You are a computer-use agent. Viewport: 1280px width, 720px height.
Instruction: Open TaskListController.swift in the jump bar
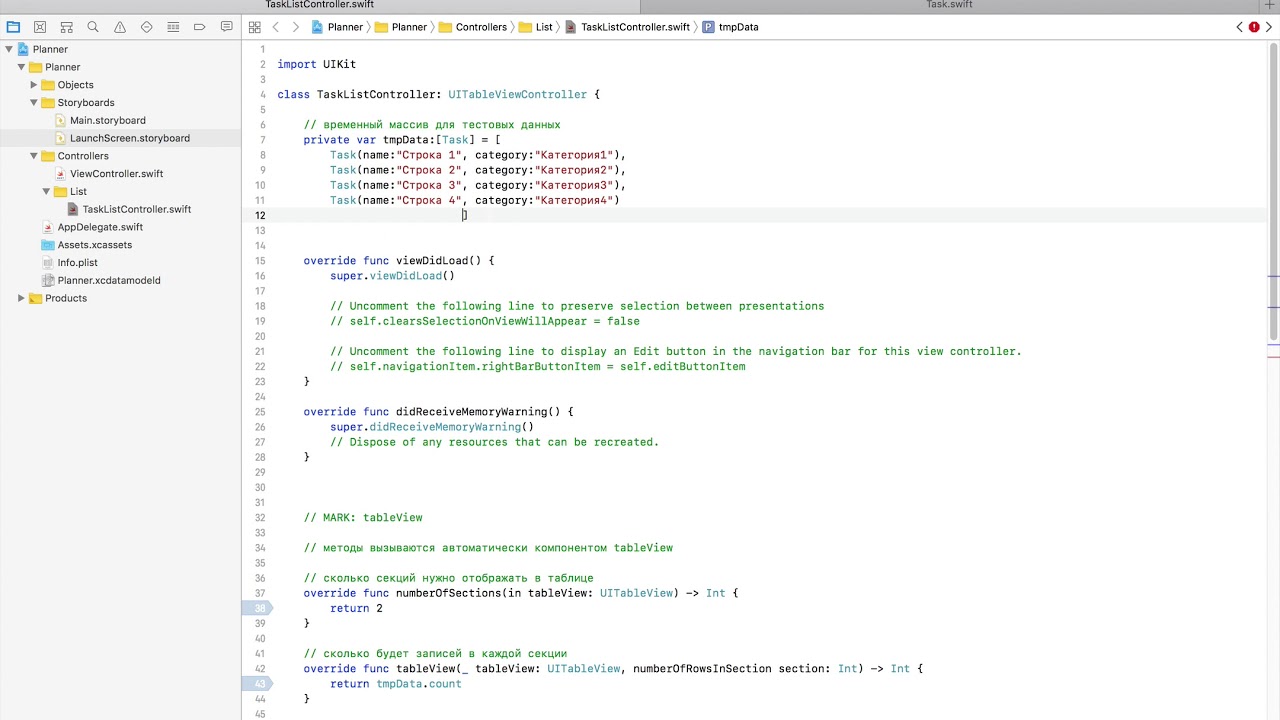[627, 27]
